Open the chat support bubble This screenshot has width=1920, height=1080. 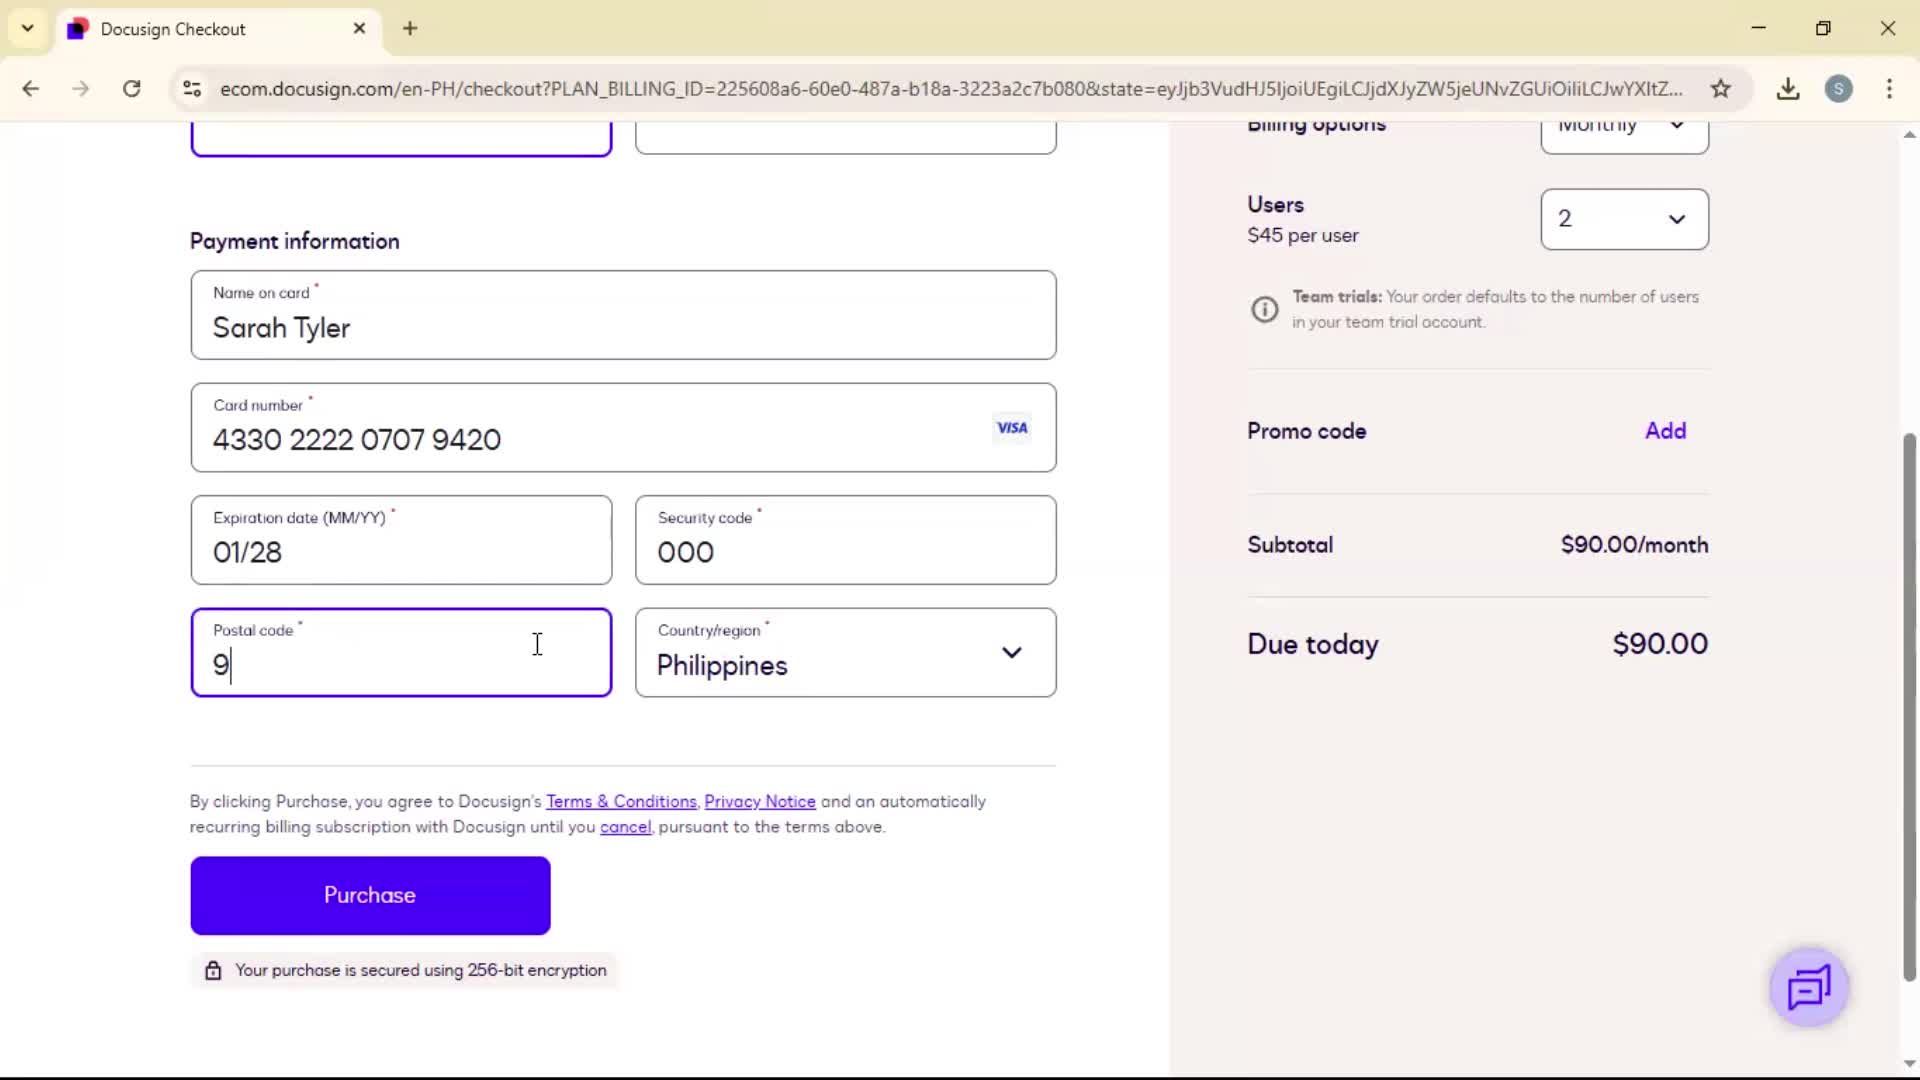coord(1808,987)
